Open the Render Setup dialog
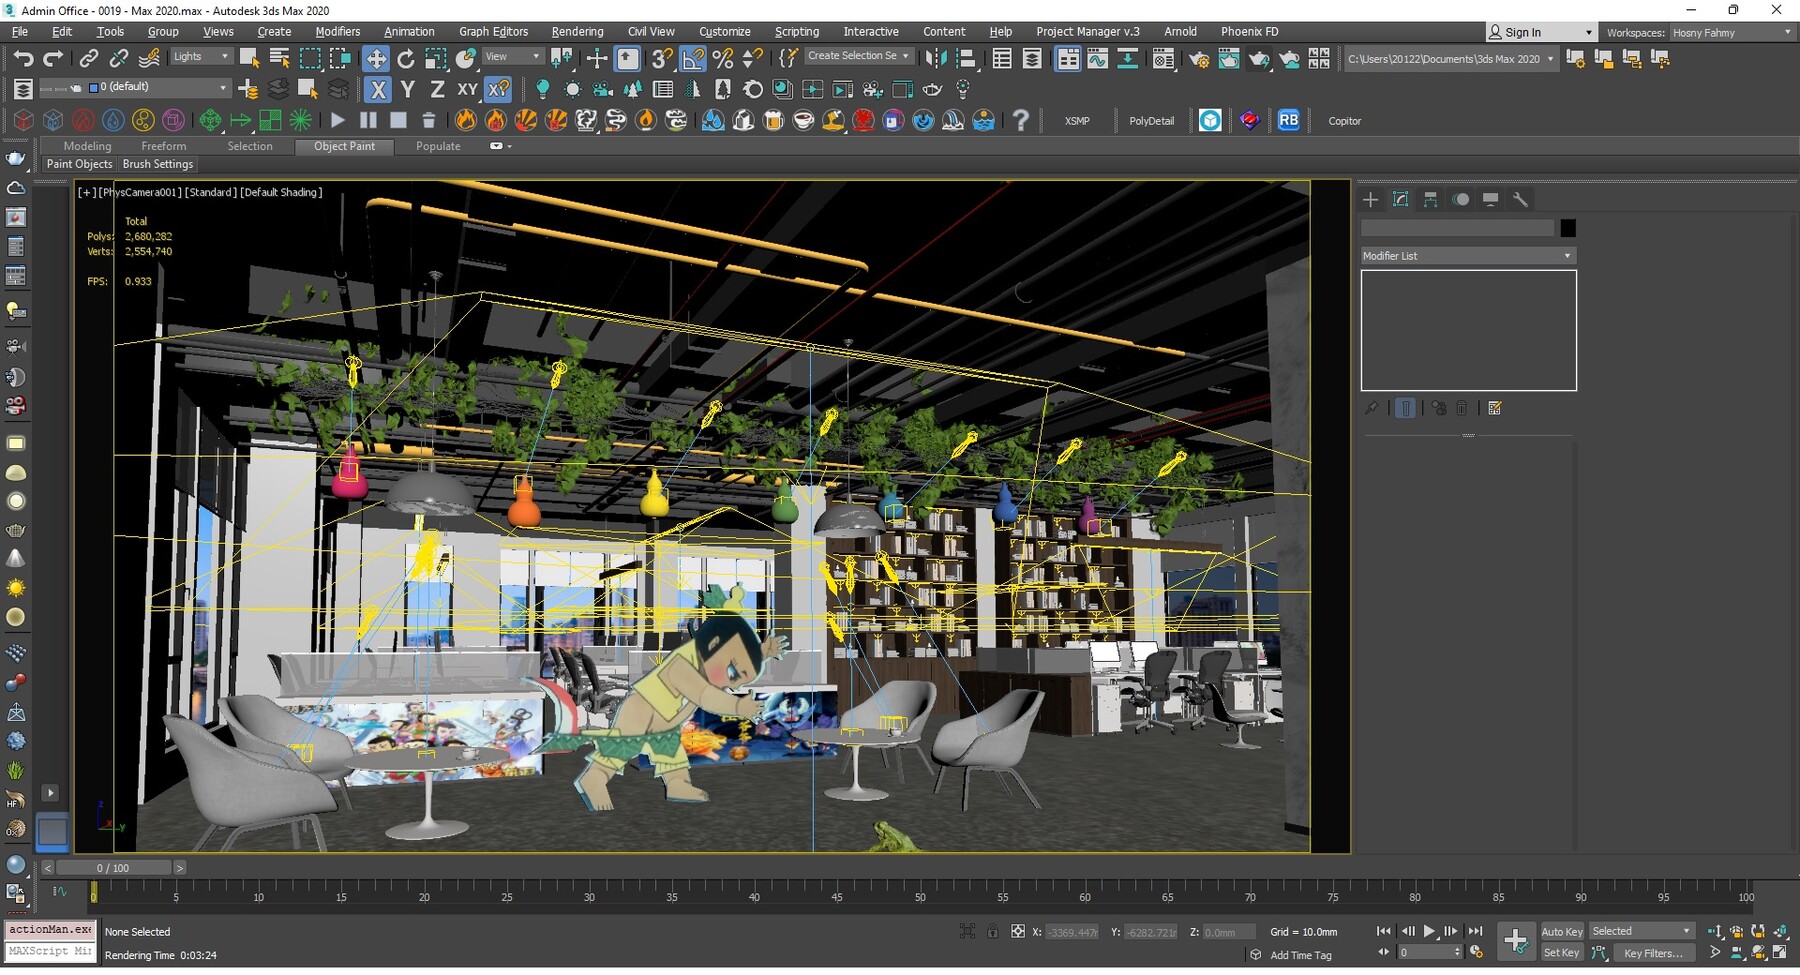Image resolution: width=1800 pixels, height=975 pixels. (x=1198, y=58)
